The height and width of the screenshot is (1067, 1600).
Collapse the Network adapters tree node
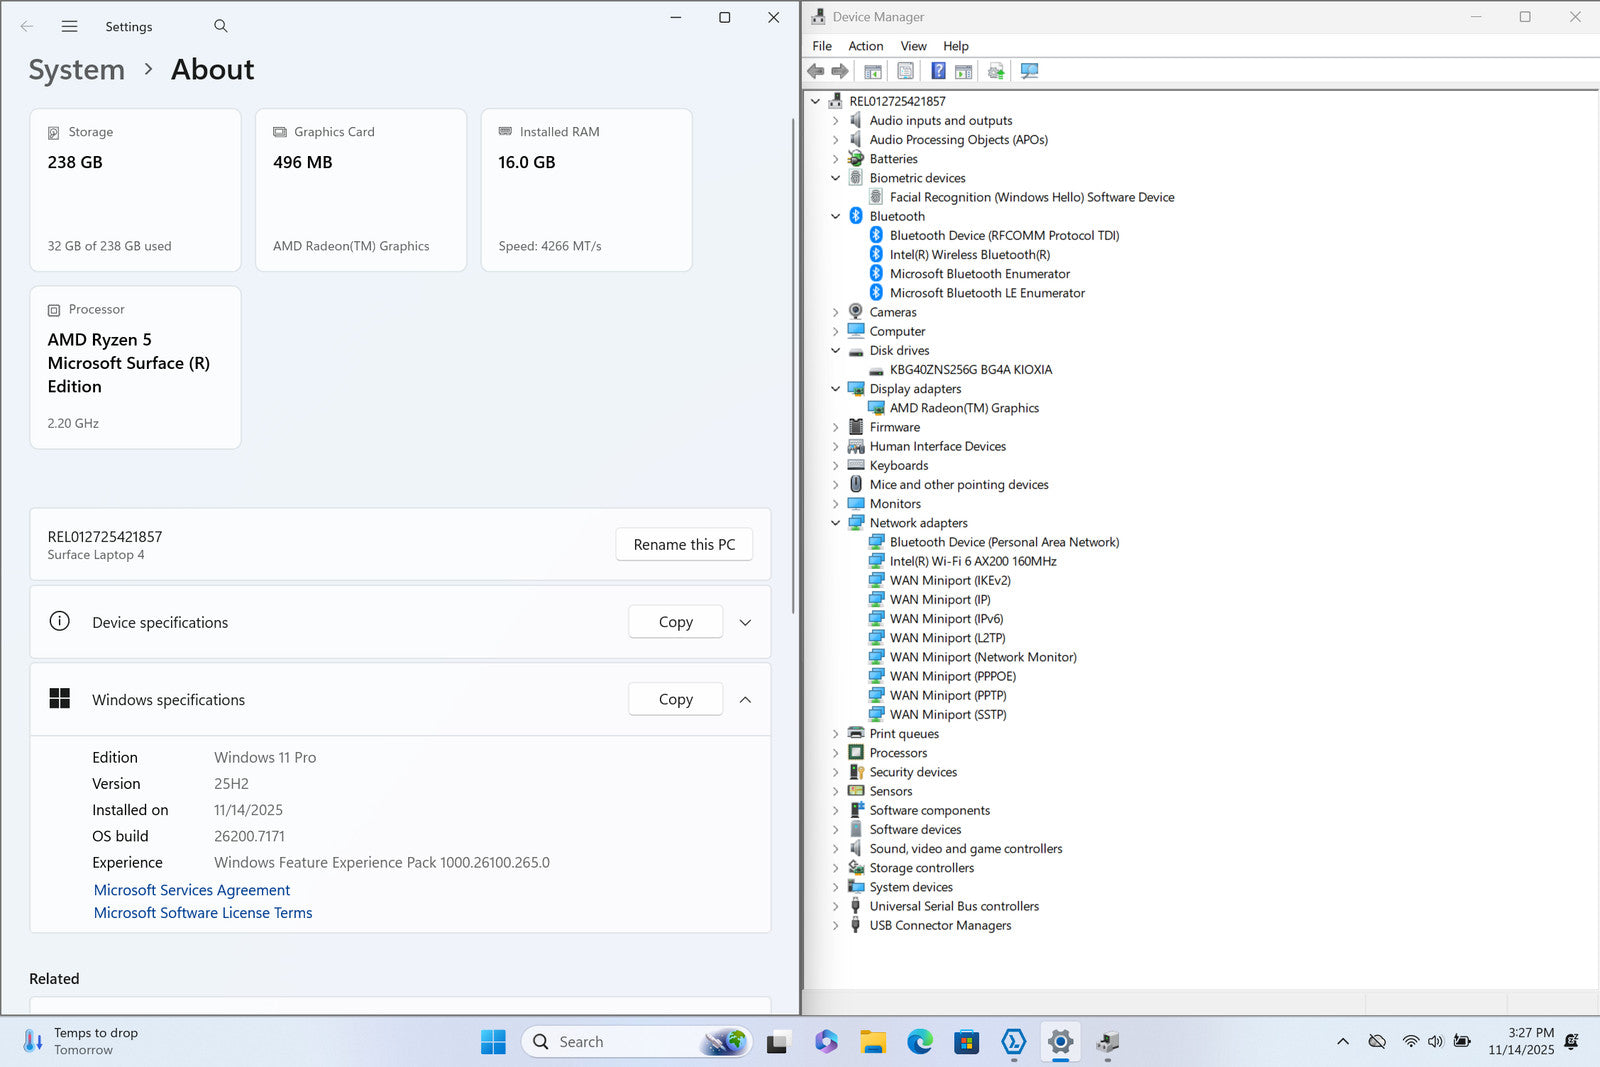point(836,523)
